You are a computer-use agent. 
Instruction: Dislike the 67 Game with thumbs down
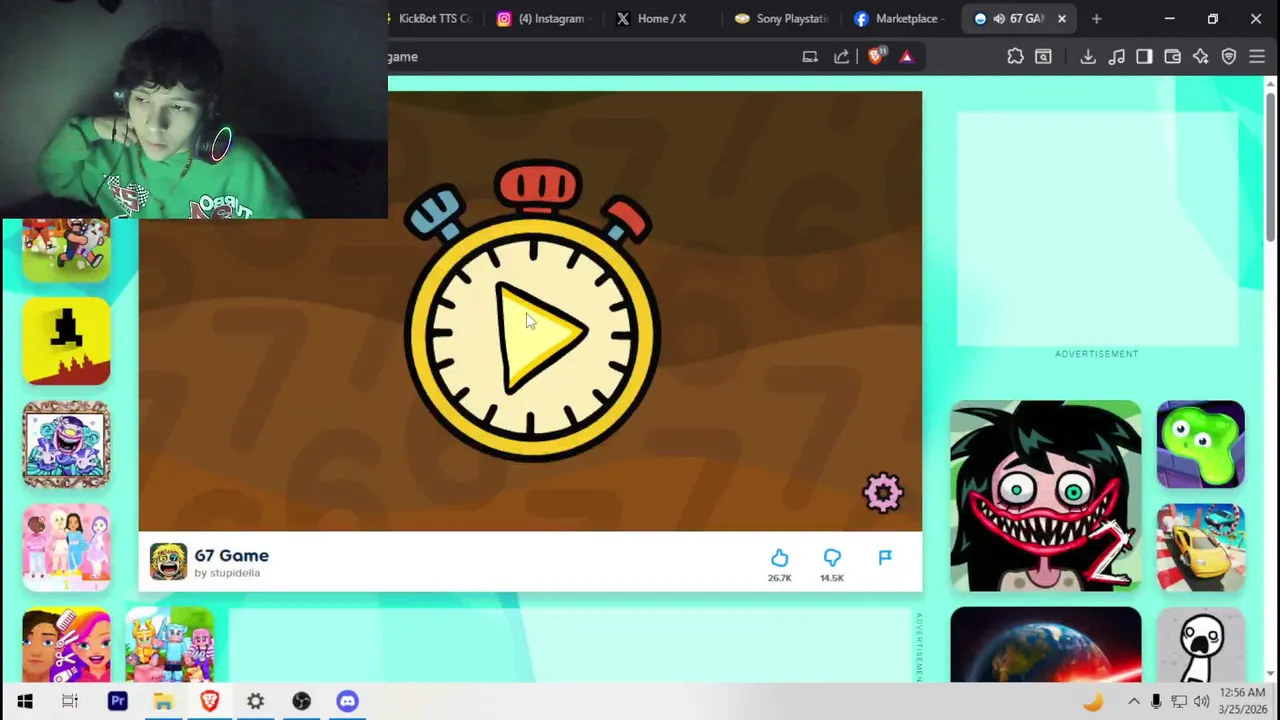pyautogui.click(x=832, y=558)
